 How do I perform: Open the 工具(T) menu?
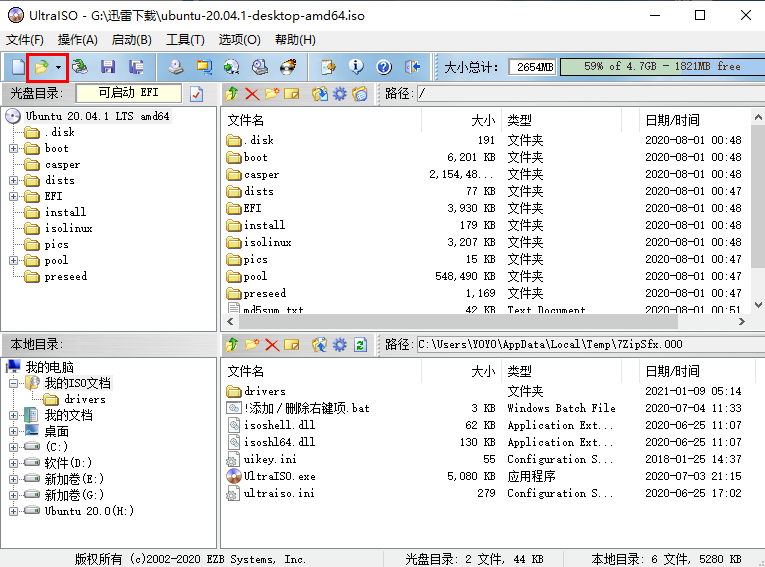click(x=185, y=40)
